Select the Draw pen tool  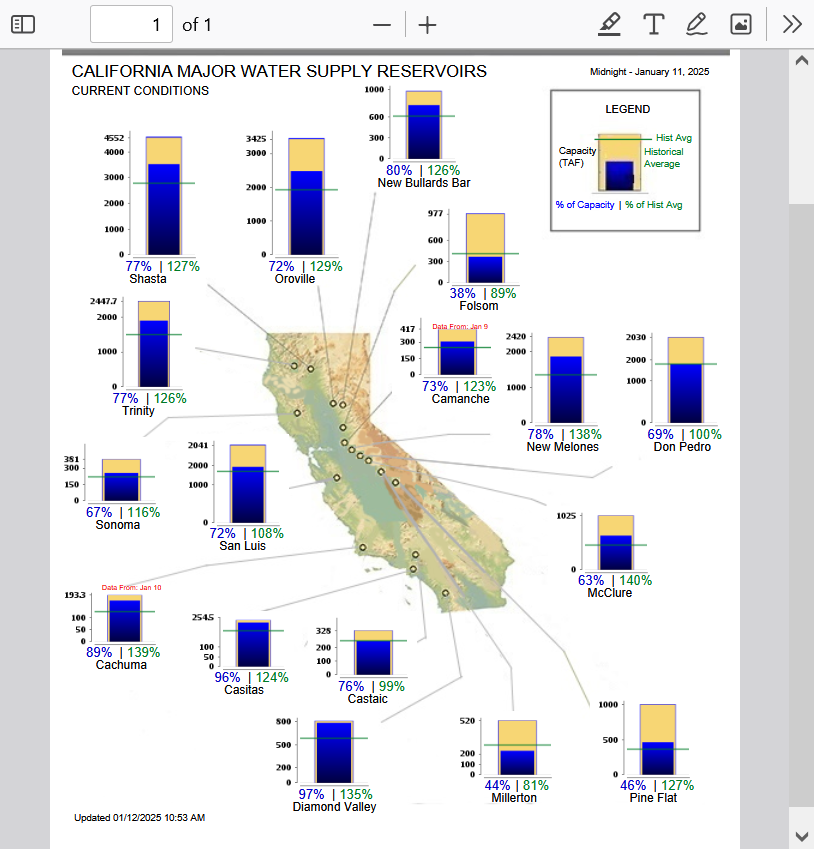pyautogui.click(x=697, y=24)
